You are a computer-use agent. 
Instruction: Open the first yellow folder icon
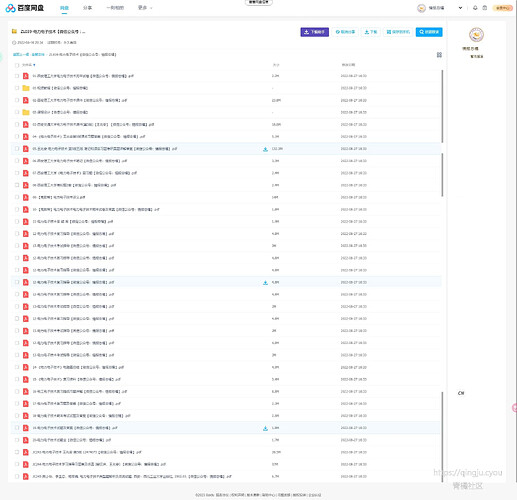(26, 88)
